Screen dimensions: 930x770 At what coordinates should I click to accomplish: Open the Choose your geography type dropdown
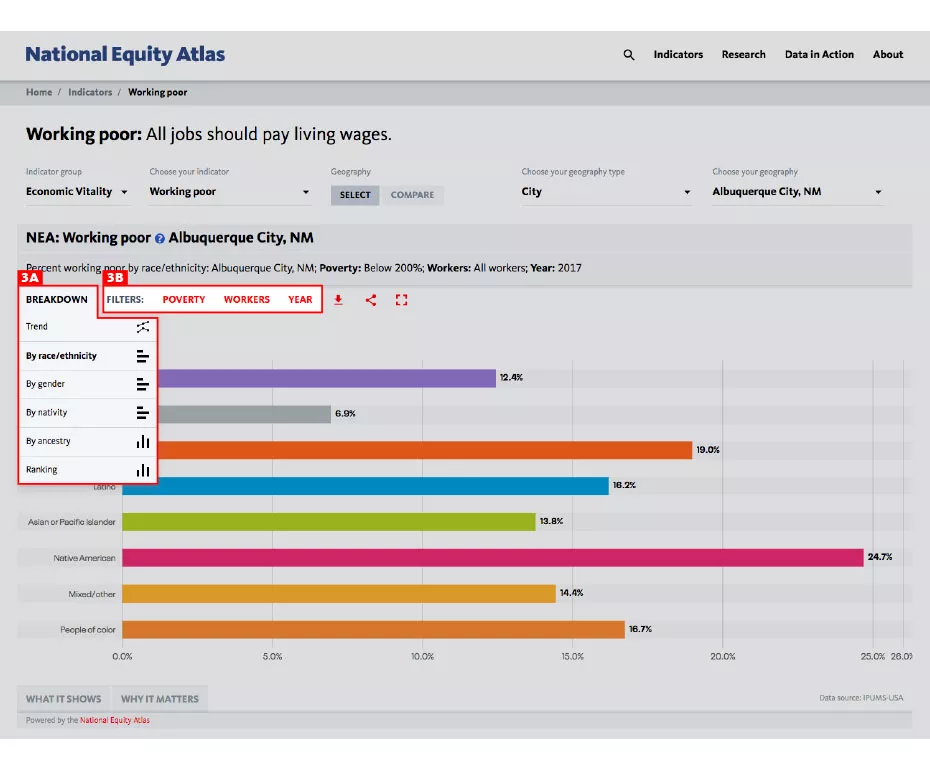click(x=606, y=191)
